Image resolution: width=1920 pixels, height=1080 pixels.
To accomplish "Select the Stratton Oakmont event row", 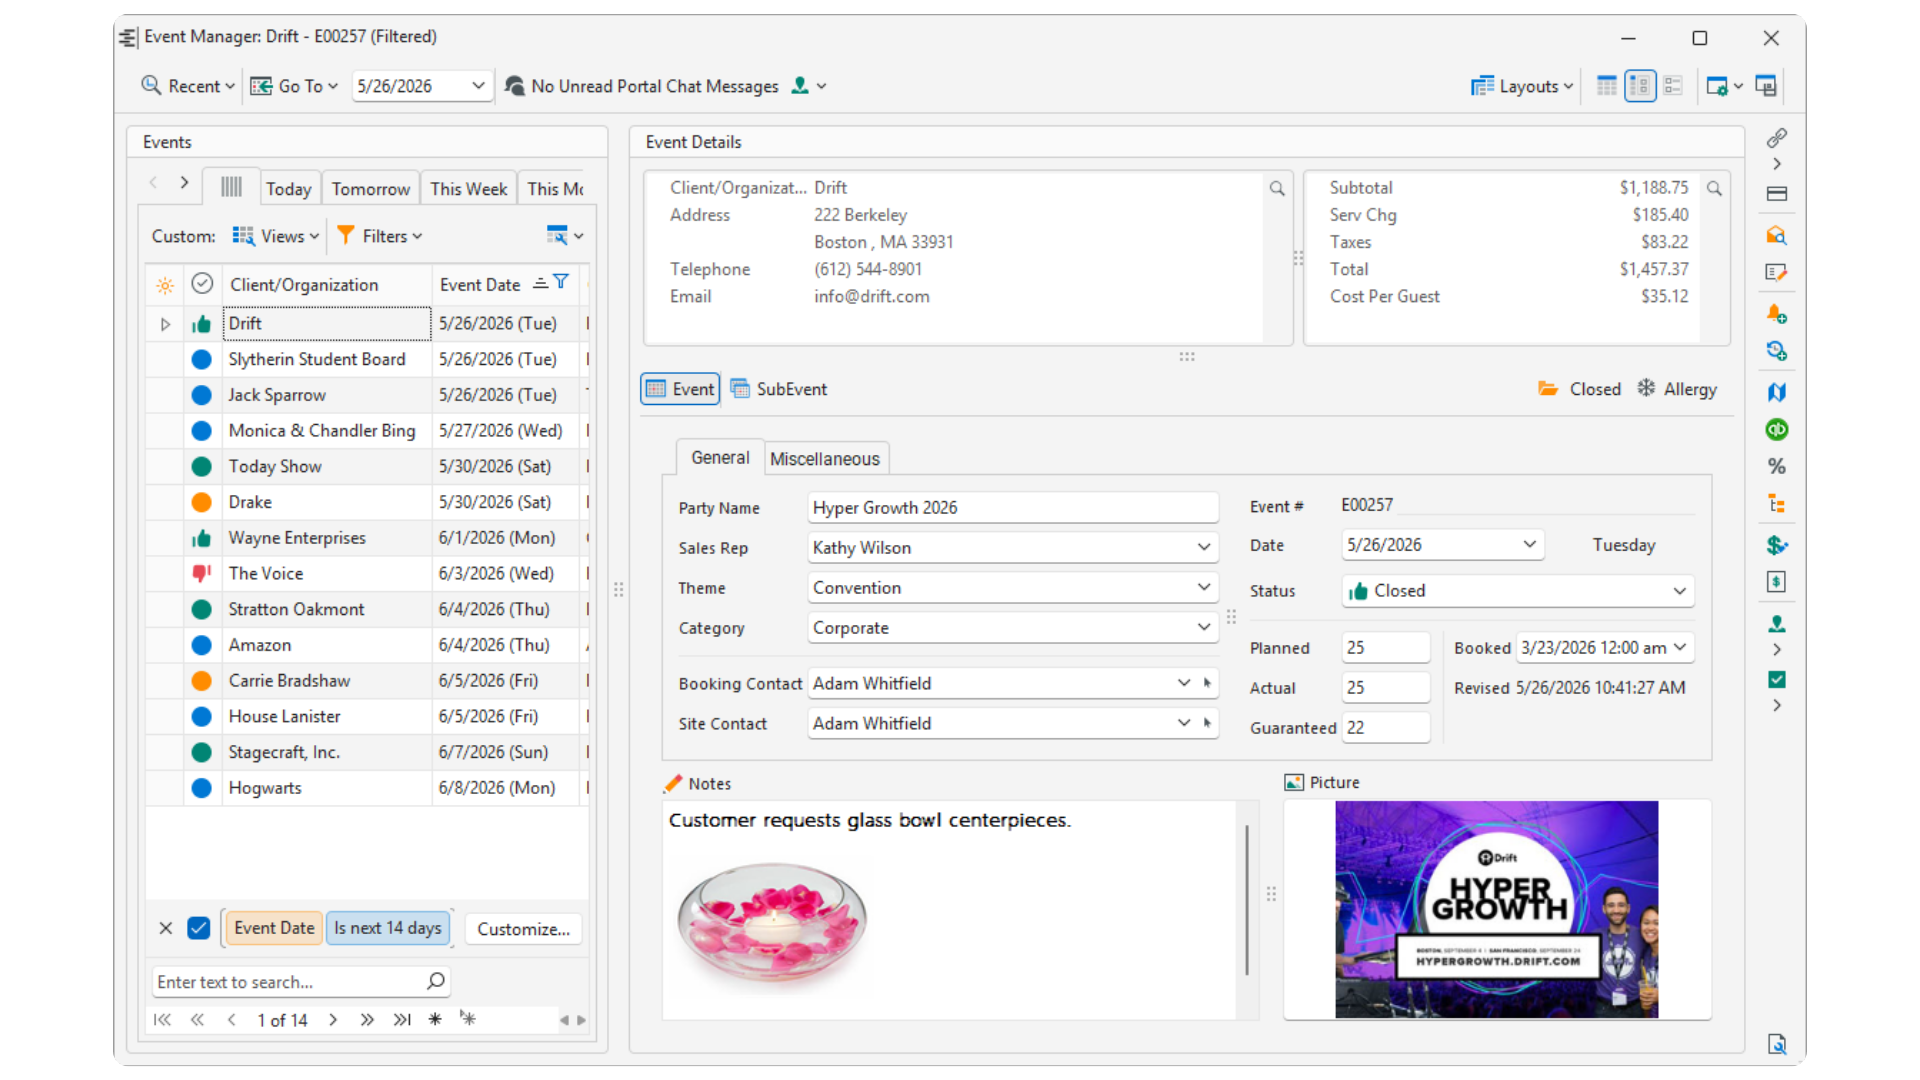I will tap(367, 609).
